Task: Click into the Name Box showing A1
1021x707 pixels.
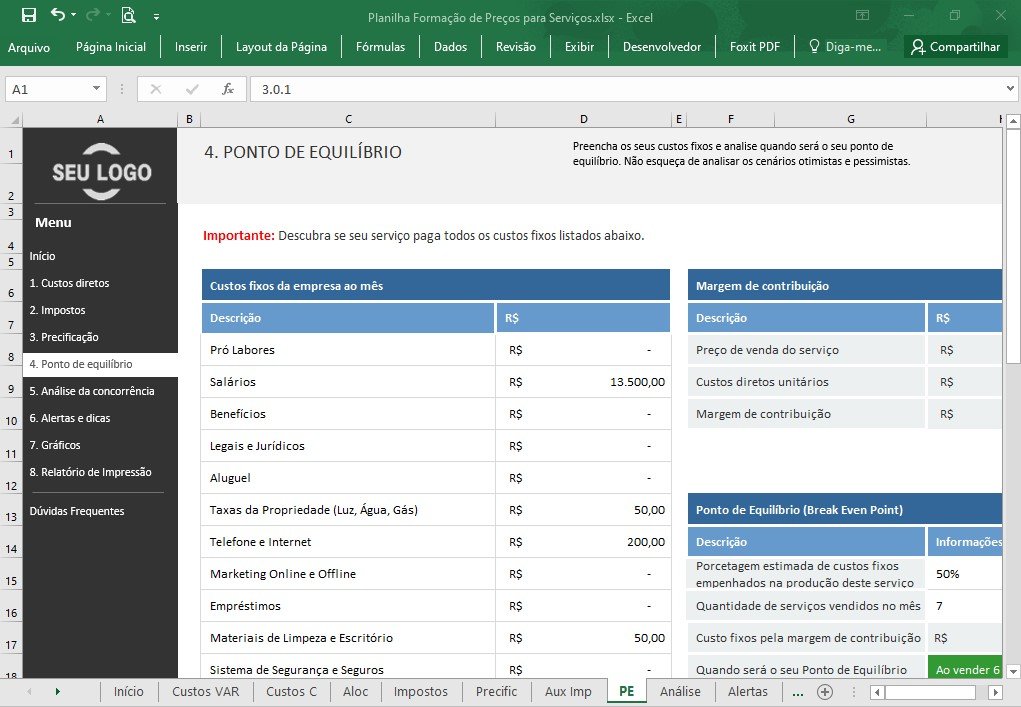Action: tap(47, 89)
